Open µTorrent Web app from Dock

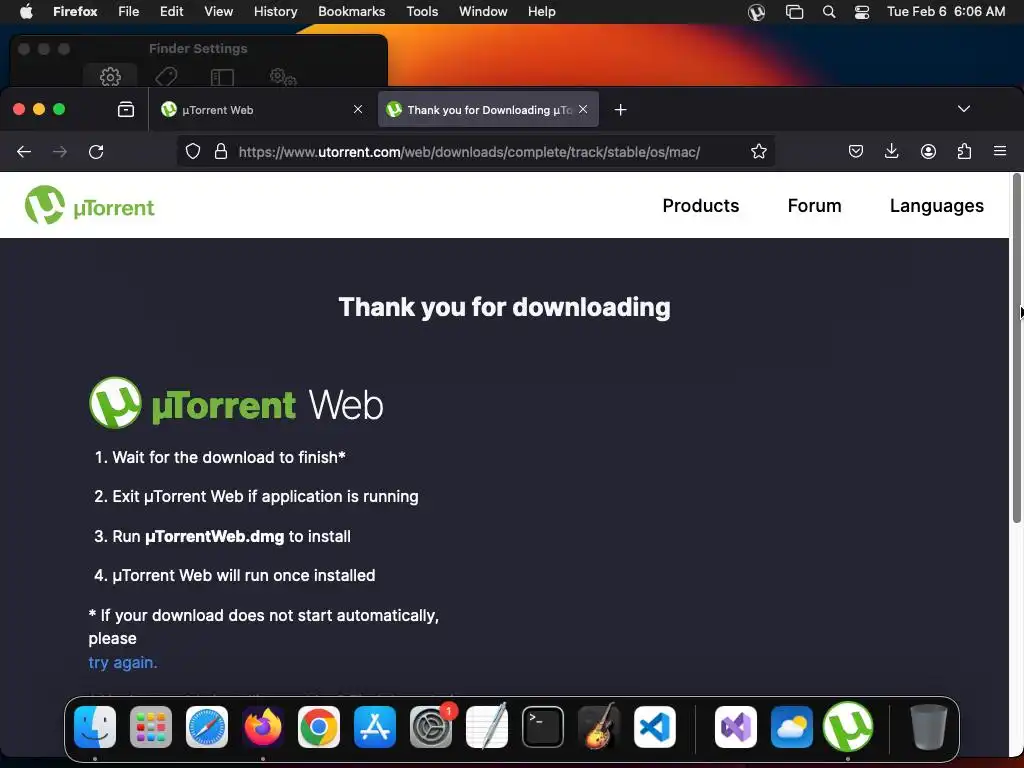pos(848,726)
